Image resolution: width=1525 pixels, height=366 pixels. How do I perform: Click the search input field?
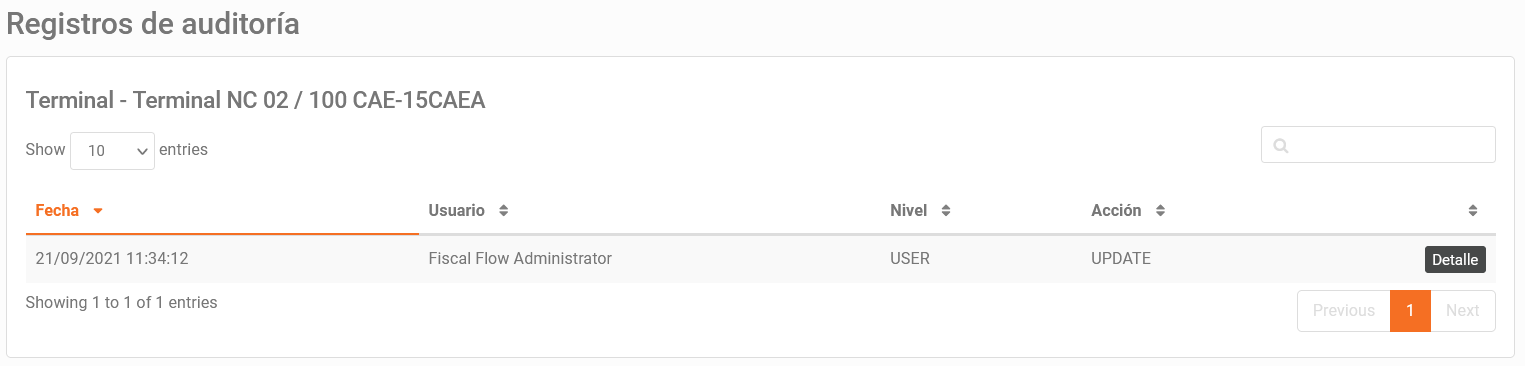tap(1378, 145)
